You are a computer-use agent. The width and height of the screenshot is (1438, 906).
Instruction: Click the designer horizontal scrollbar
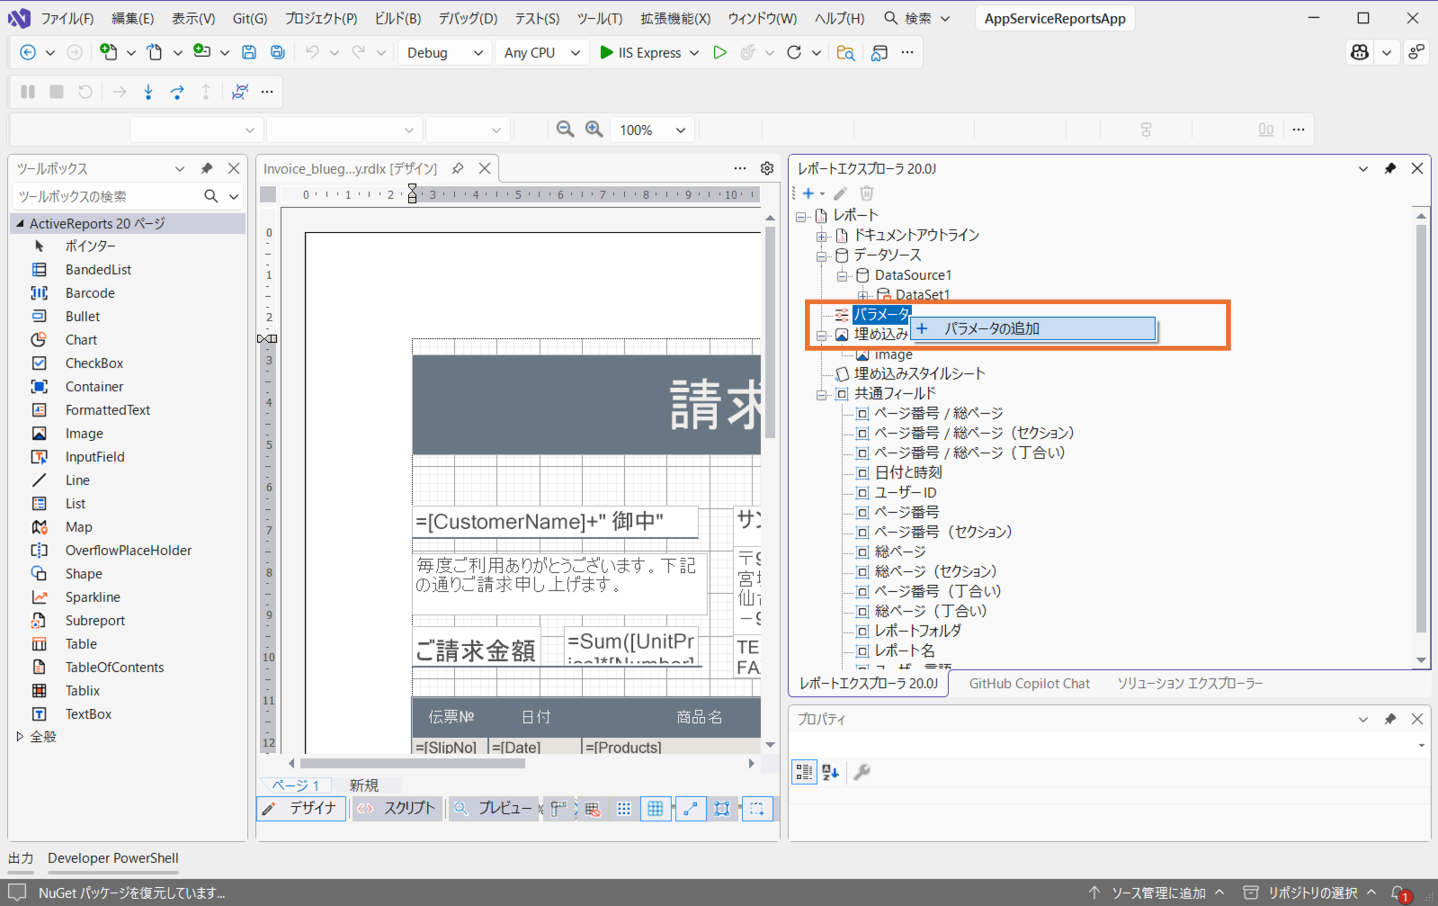pos(414,764)
